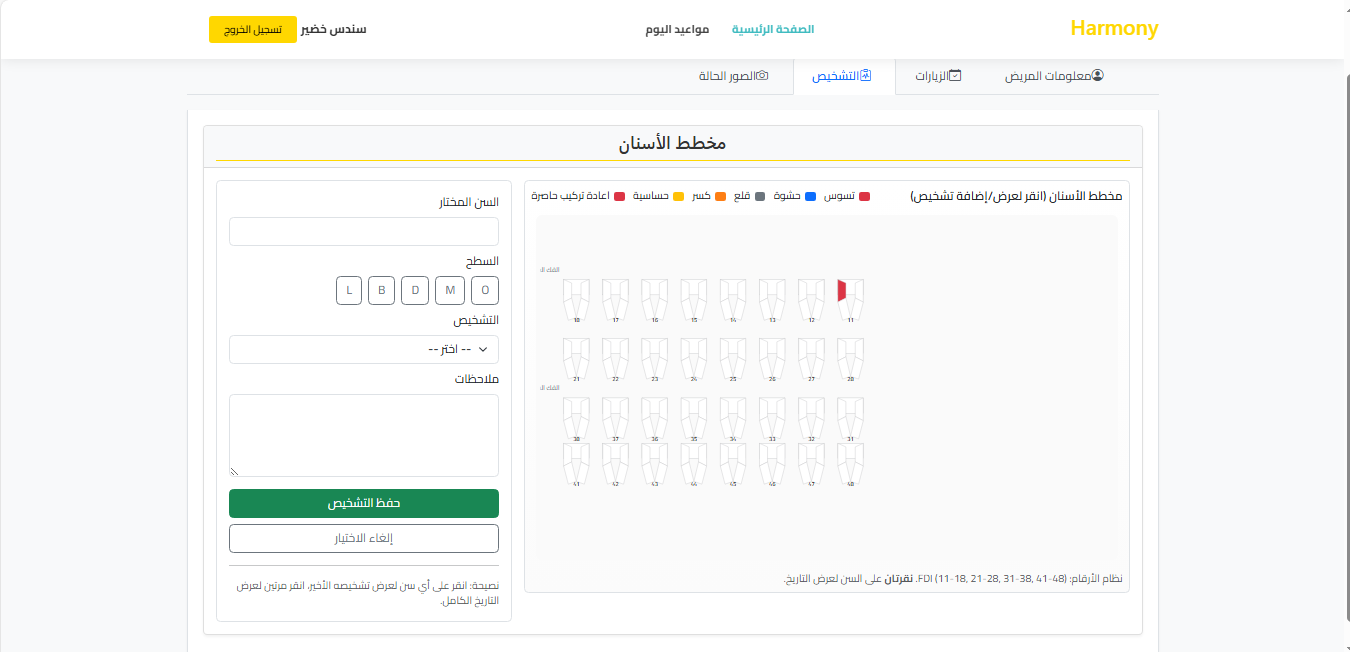Go to معلومات المريض patient info tab
The width and height of the screenshot is (1350, 652).
click(x=1054, y=76)
